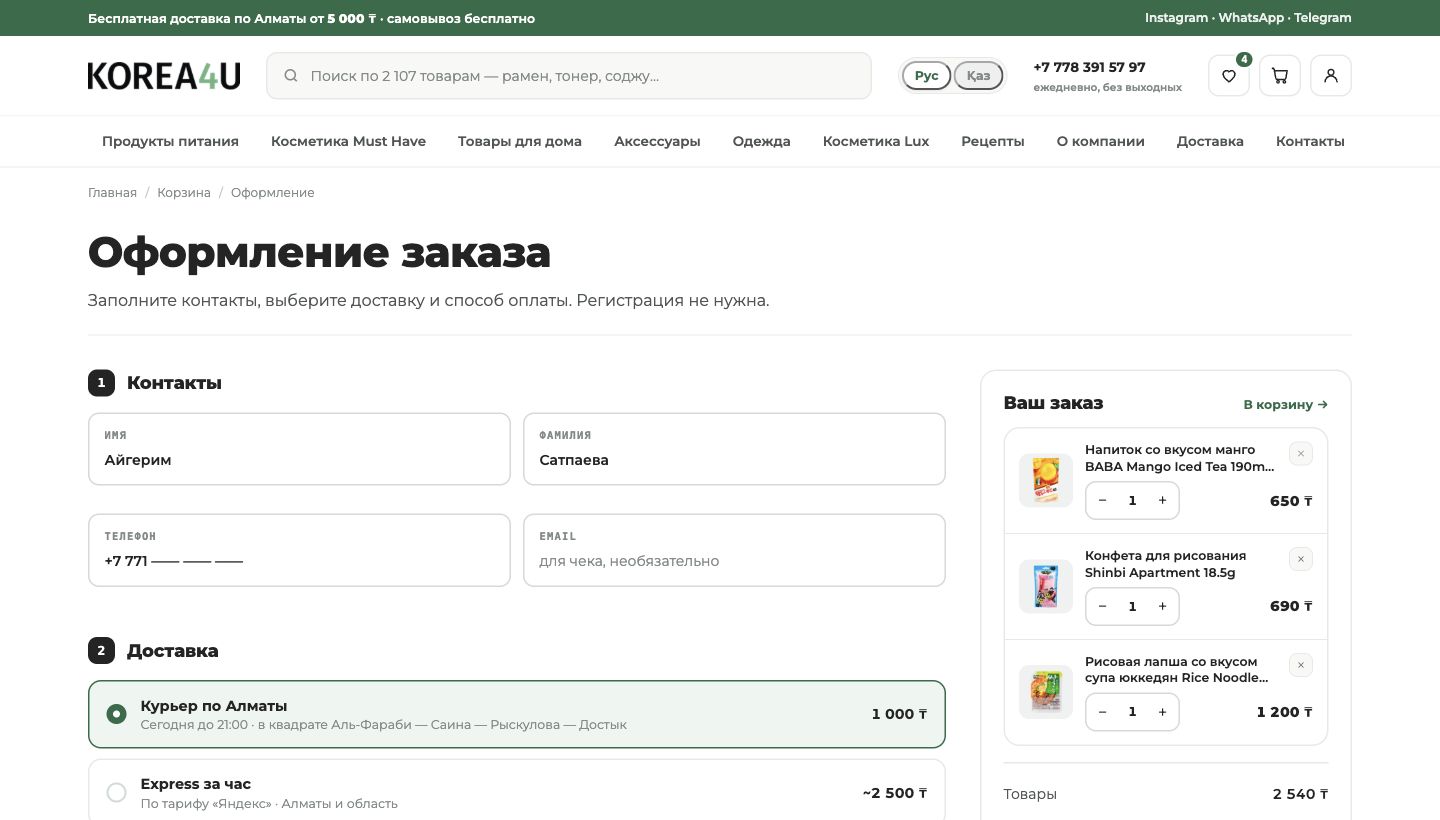Screen dimensions: 1440x820
Task: Remove Shinbi Apartment candy from order
Action: (1301, 560)
